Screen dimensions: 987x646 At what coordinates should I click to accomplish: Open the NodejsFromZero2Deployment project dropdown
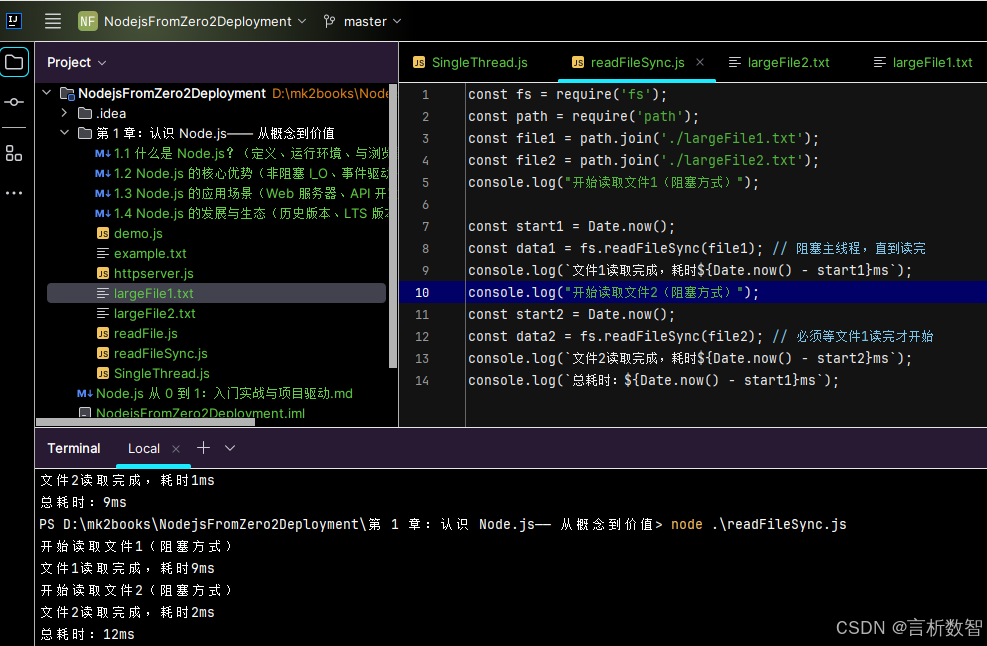pos(205,21)
